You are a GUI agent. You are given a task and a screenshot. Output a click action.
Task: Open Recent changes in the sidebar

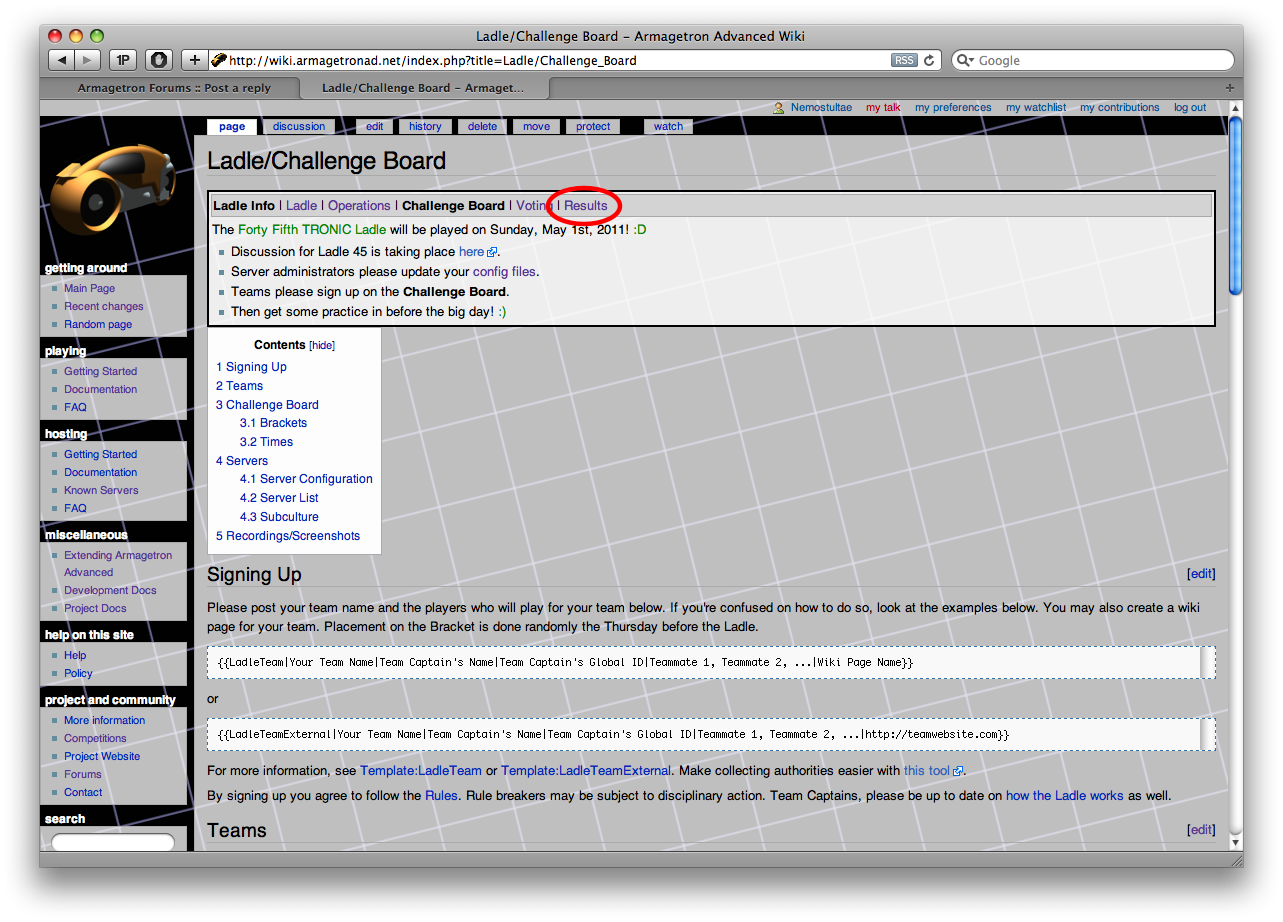(x=104, y=306)
